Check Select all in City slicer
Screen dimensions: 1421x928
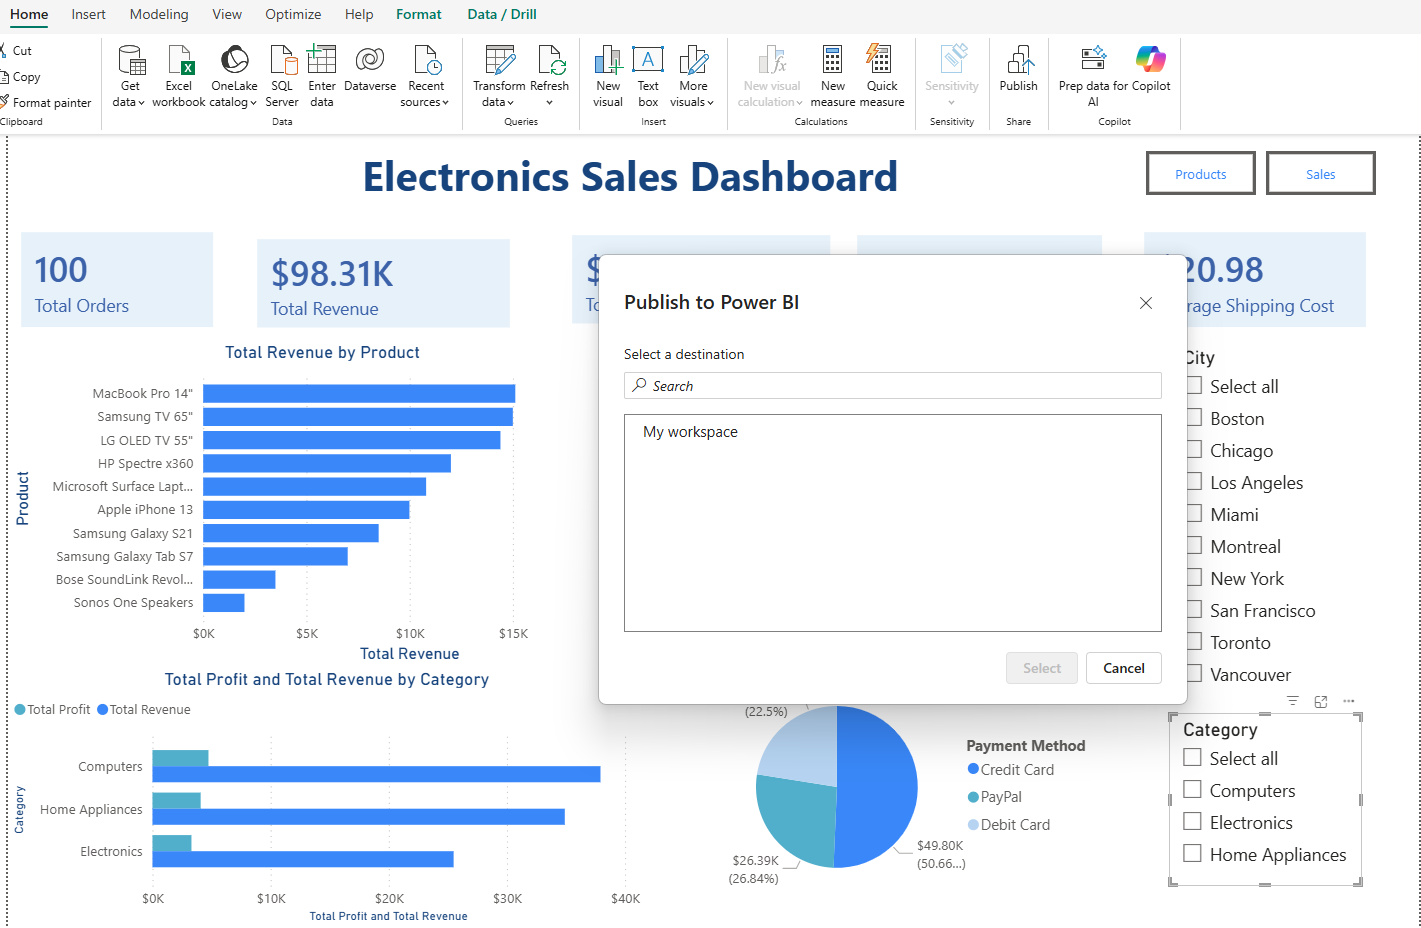click(x=1194, y=386)
